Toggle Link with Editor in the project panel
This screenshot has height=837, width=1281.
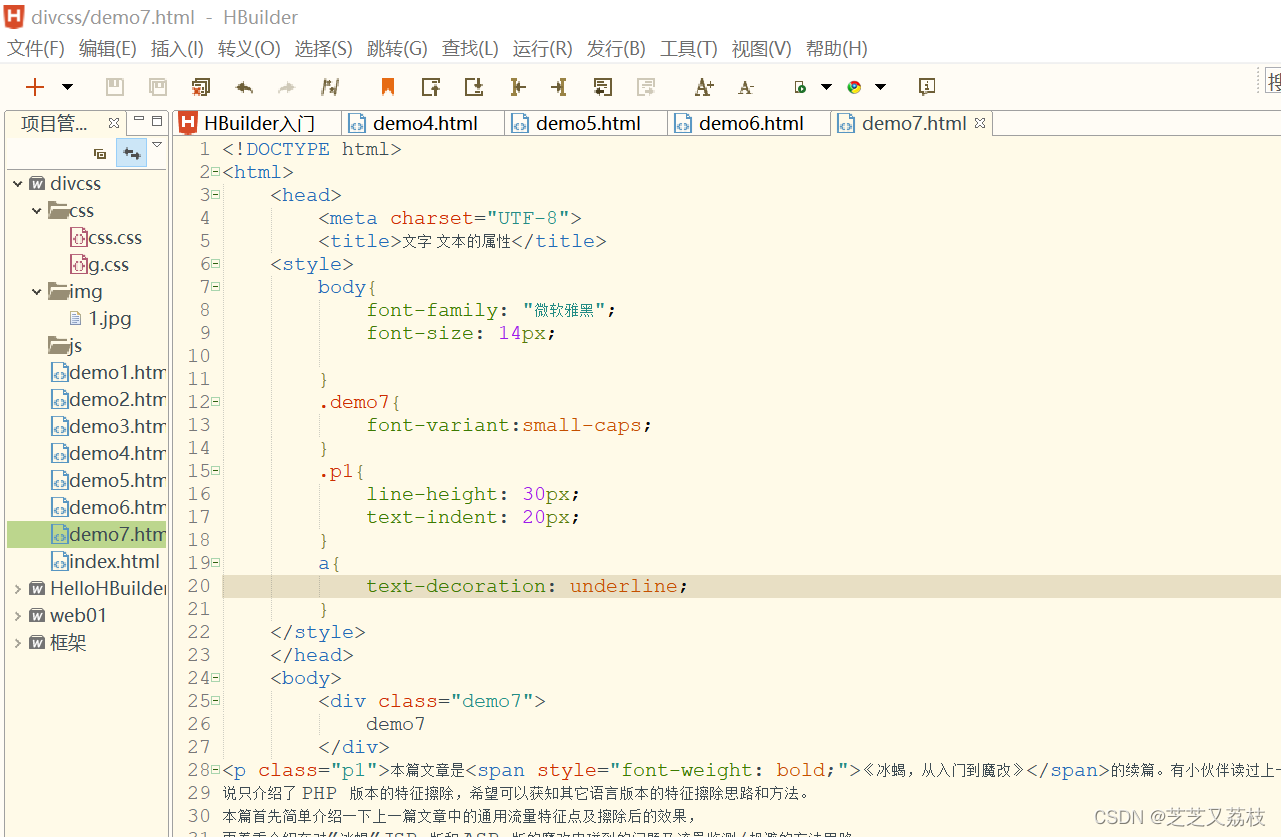coord(131,153)
